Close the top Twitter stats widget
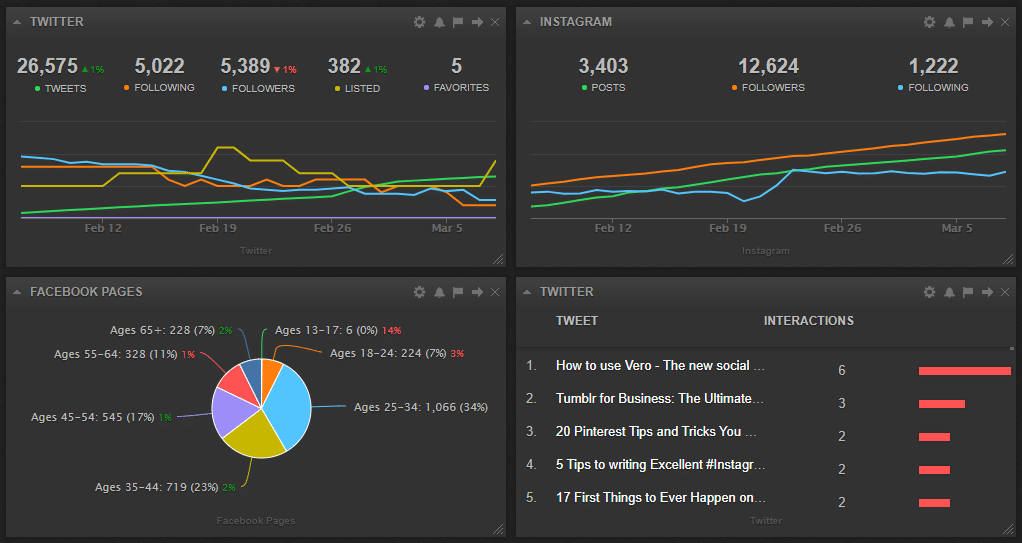 pyautogui.click(x=495, y=22)
